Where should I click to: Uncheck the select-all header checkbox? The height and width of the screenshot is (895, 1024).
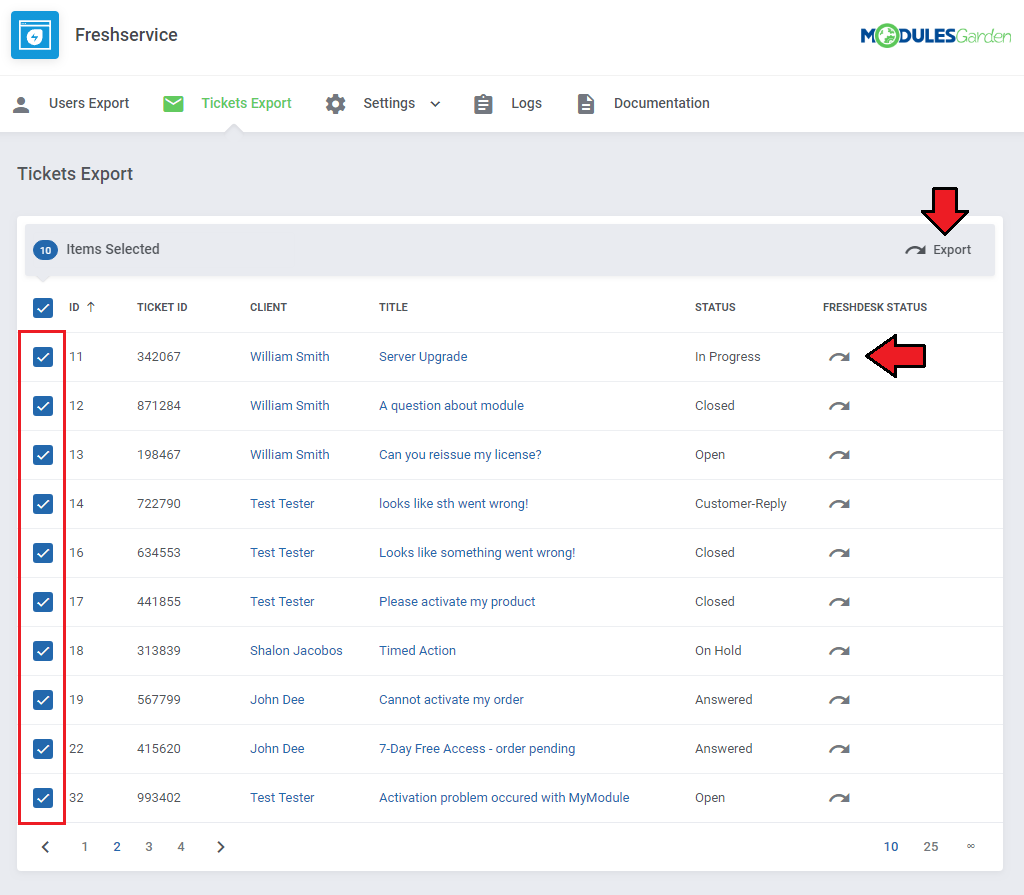43,308
